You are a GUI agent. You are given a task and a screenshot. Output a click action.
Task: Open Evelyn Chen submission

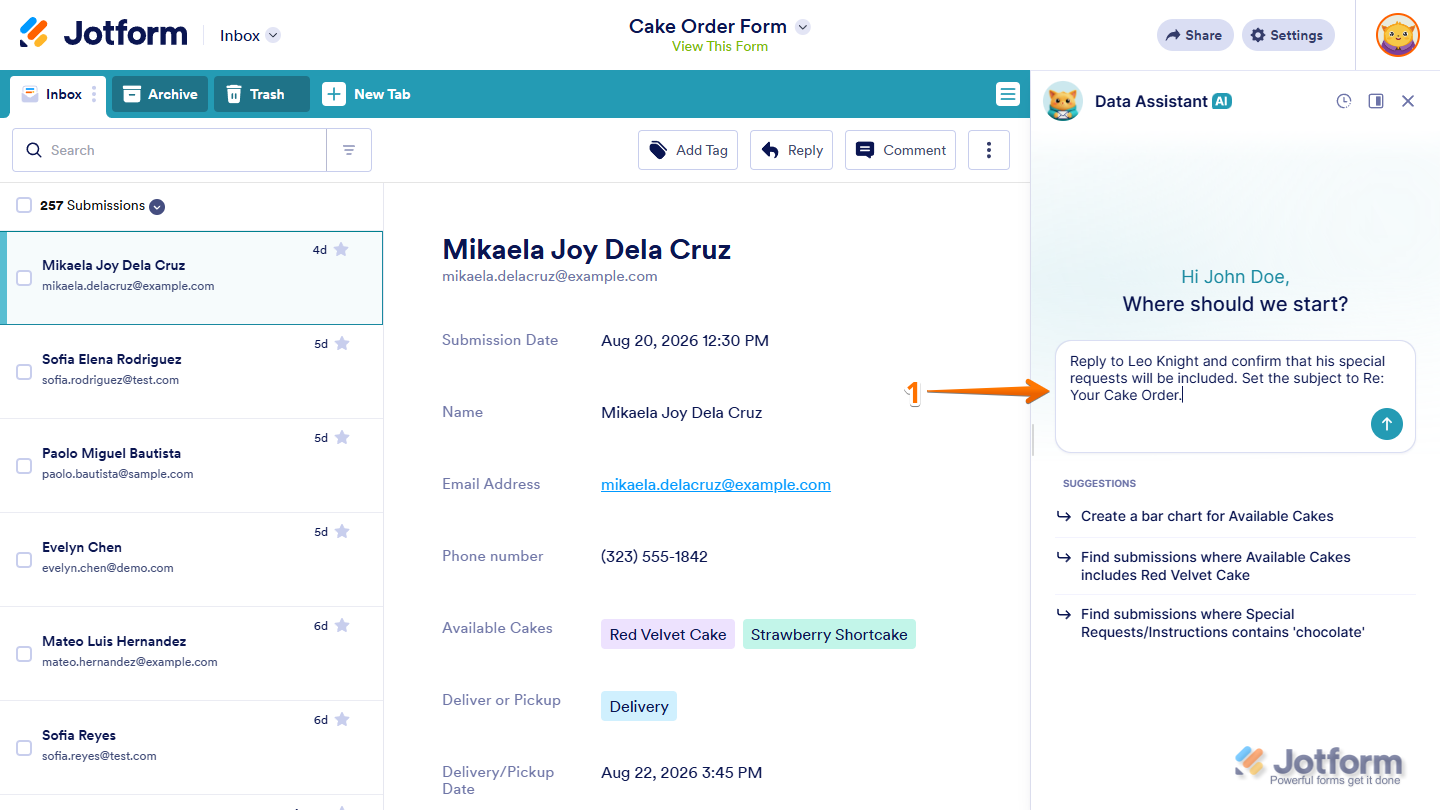(x=191, y=560)
